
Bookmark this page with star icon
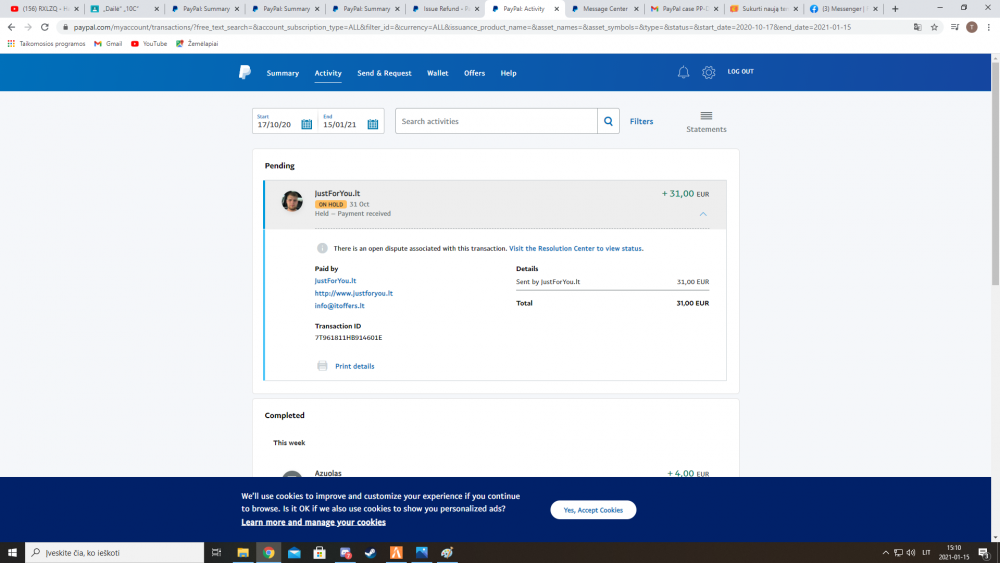pyautogui.click(x=934, y=27)
